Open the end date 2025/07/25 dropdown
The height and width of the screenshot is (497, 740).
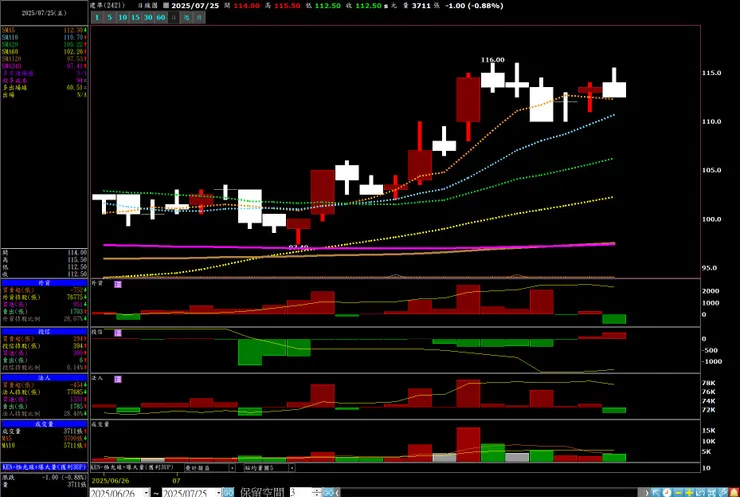218,493
